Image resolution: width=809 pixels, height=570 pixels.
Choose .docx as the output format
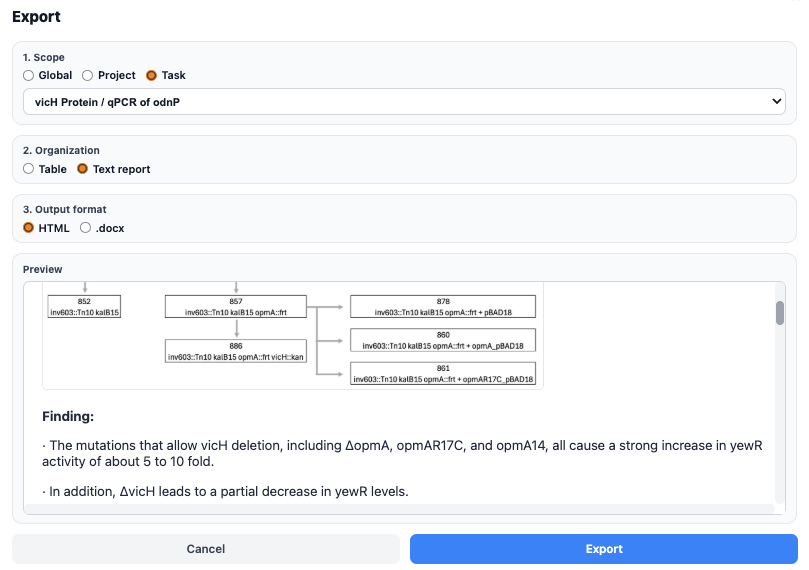point(85,228)
